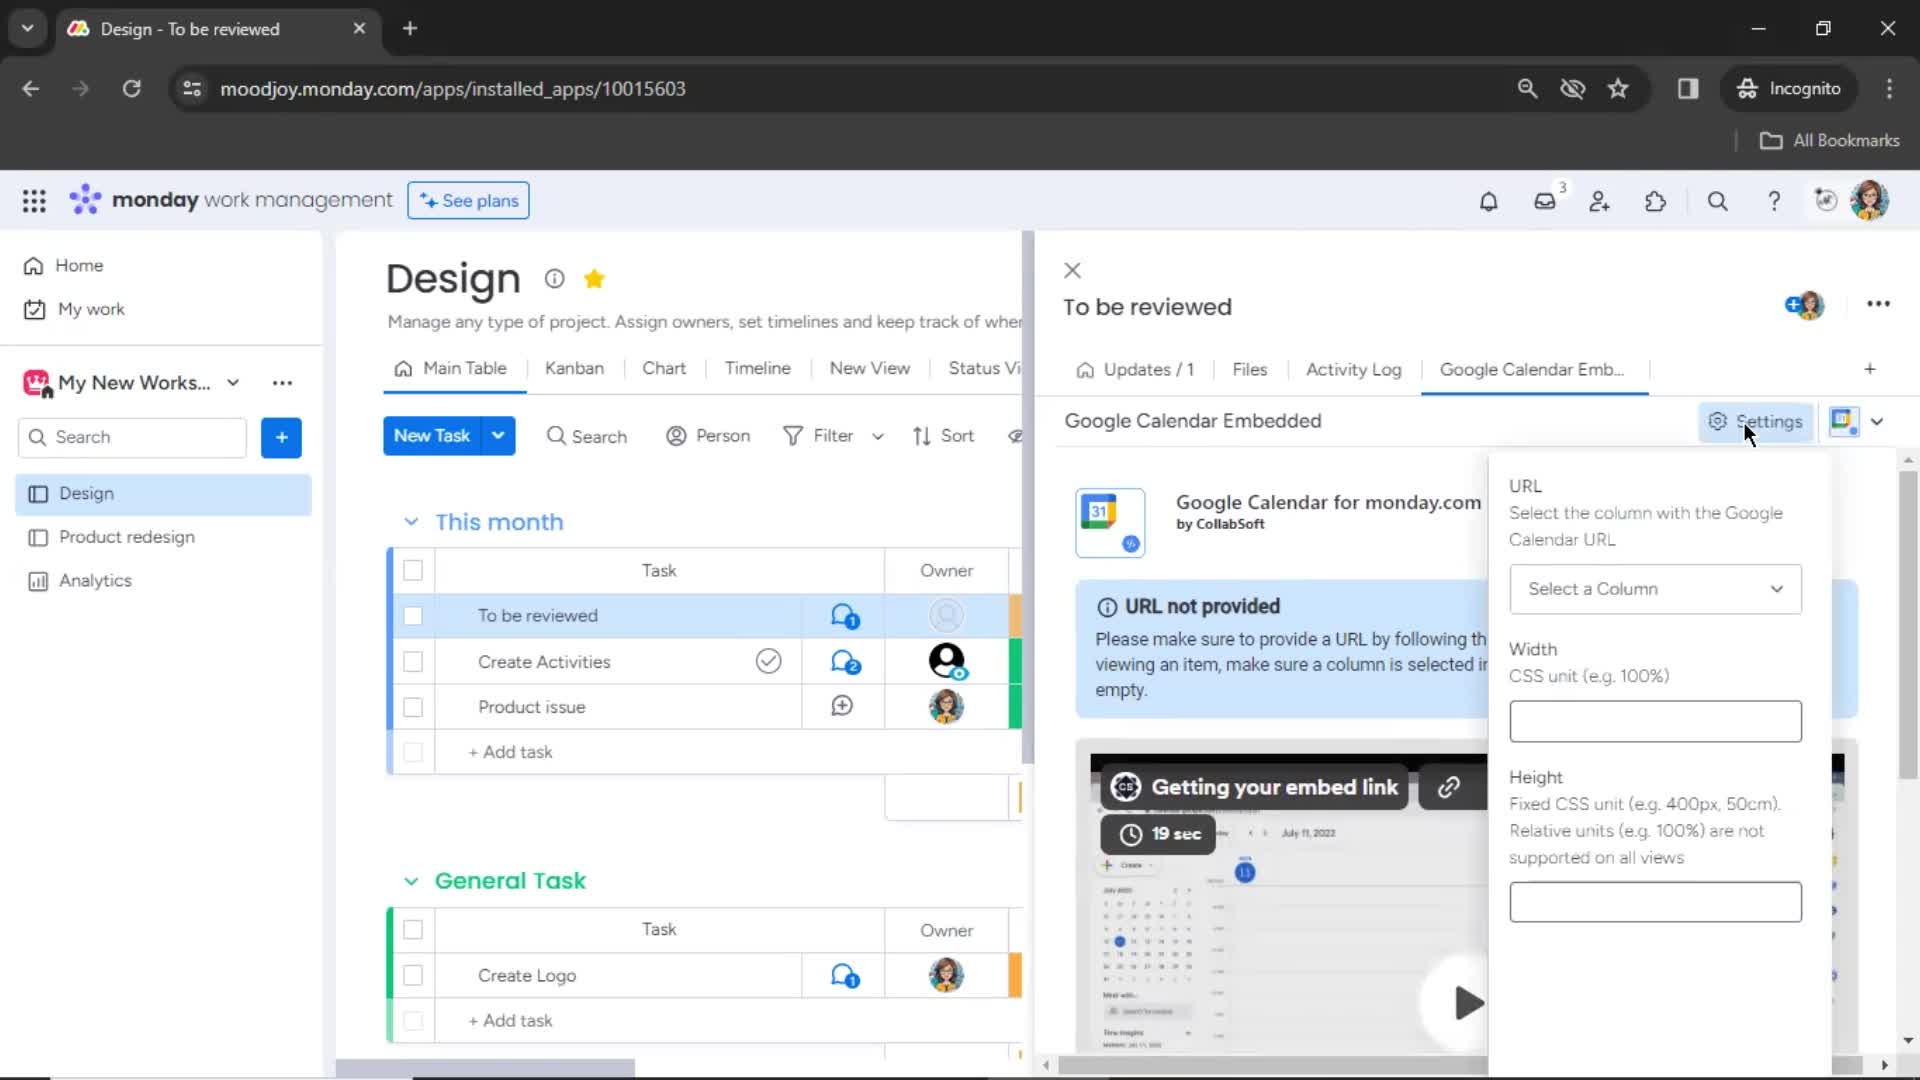The width and height of the screenshot is (1920, 1080).
Task: Switch to the Chart view tab
Action: pyautogui.click(x=664, y=369)
